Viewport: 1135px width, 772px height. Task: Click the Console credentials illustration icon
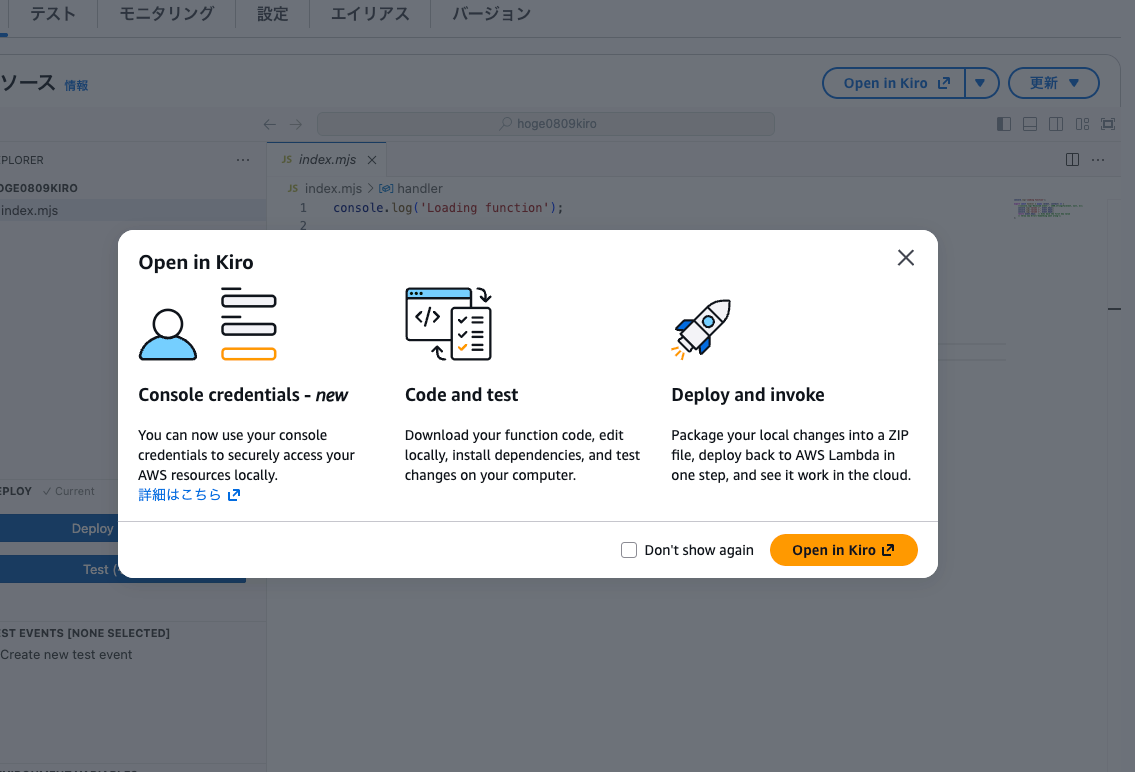[x=208, y=324]
